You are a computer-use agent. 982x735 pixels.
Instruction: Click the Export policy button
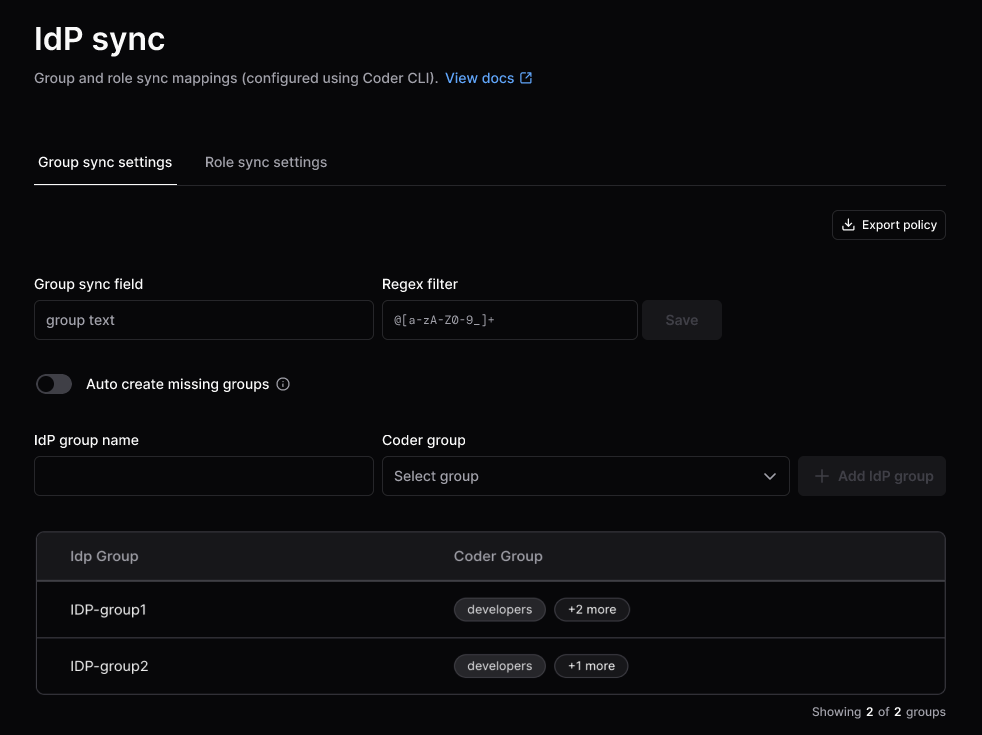coord(889,225)
